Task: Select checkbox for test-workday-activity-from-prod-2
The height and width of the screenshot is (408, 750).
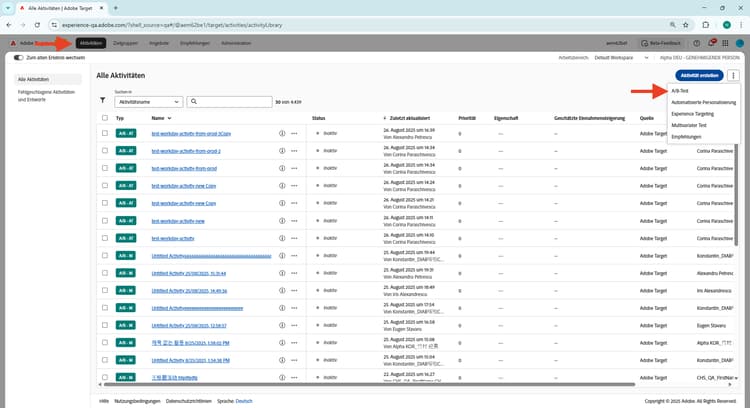Action: click(x=105, y=151)
